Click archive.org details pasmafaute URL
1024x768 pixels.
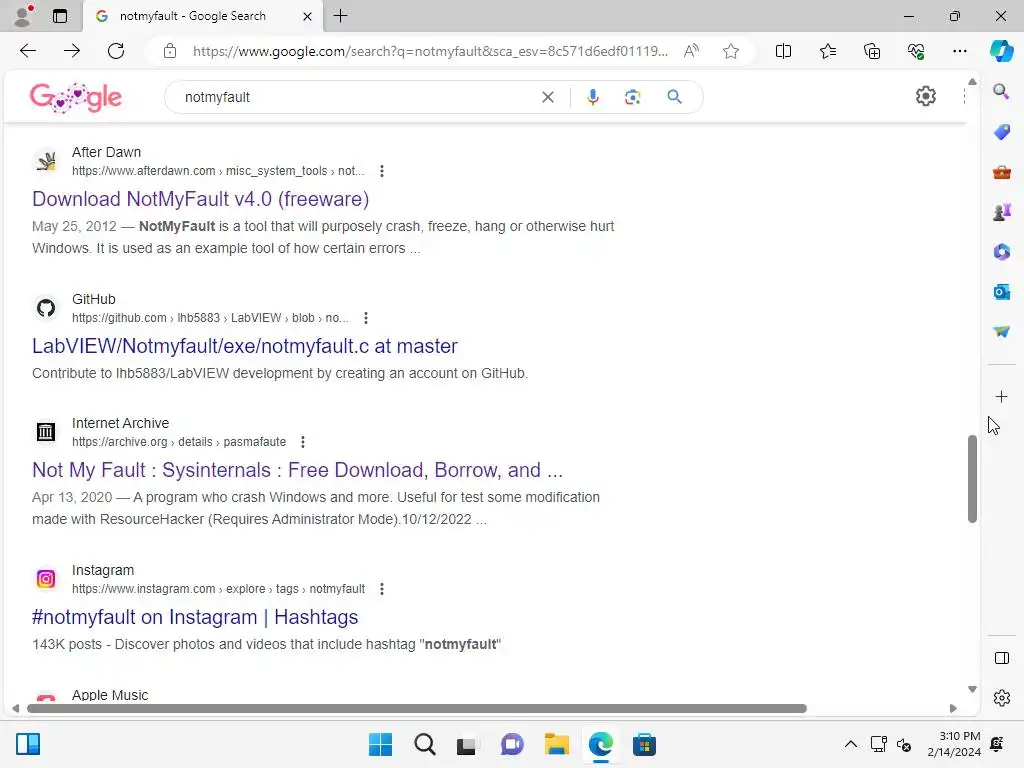tap(179, 442)
